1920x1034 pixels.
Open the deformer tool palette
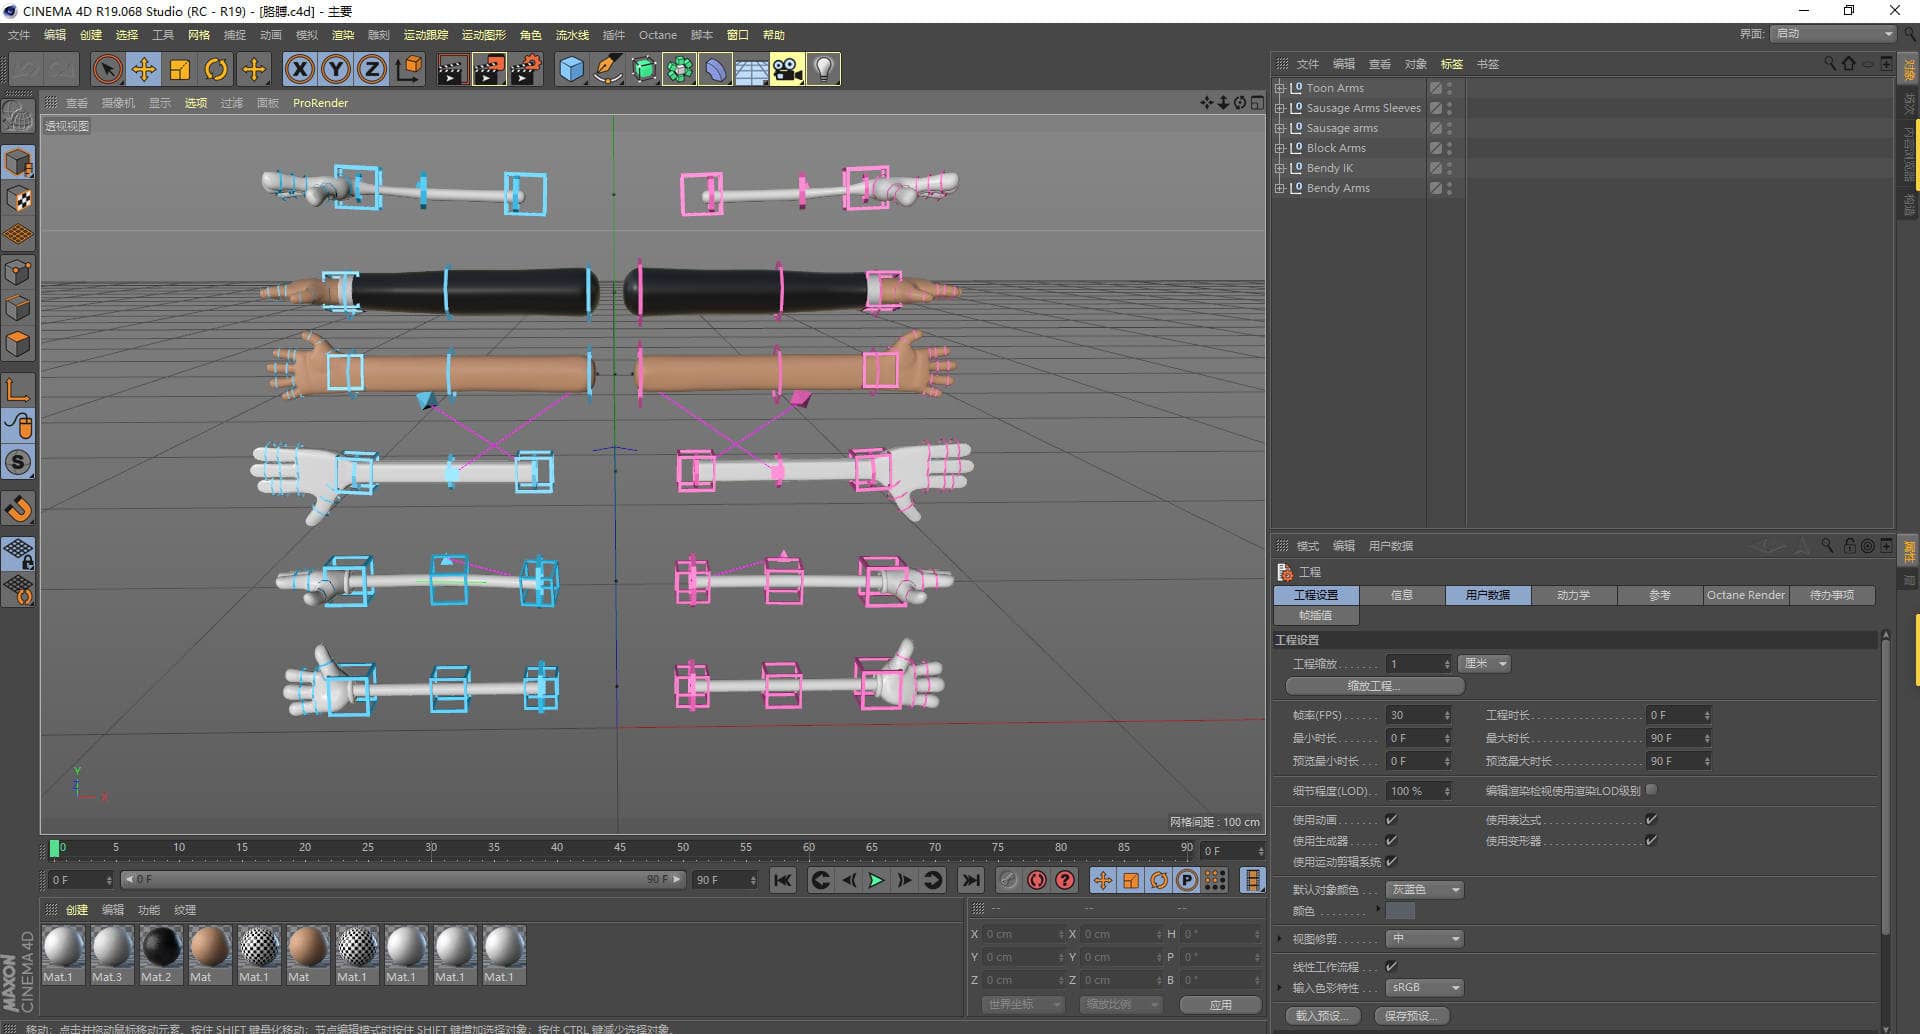[715, 69]
